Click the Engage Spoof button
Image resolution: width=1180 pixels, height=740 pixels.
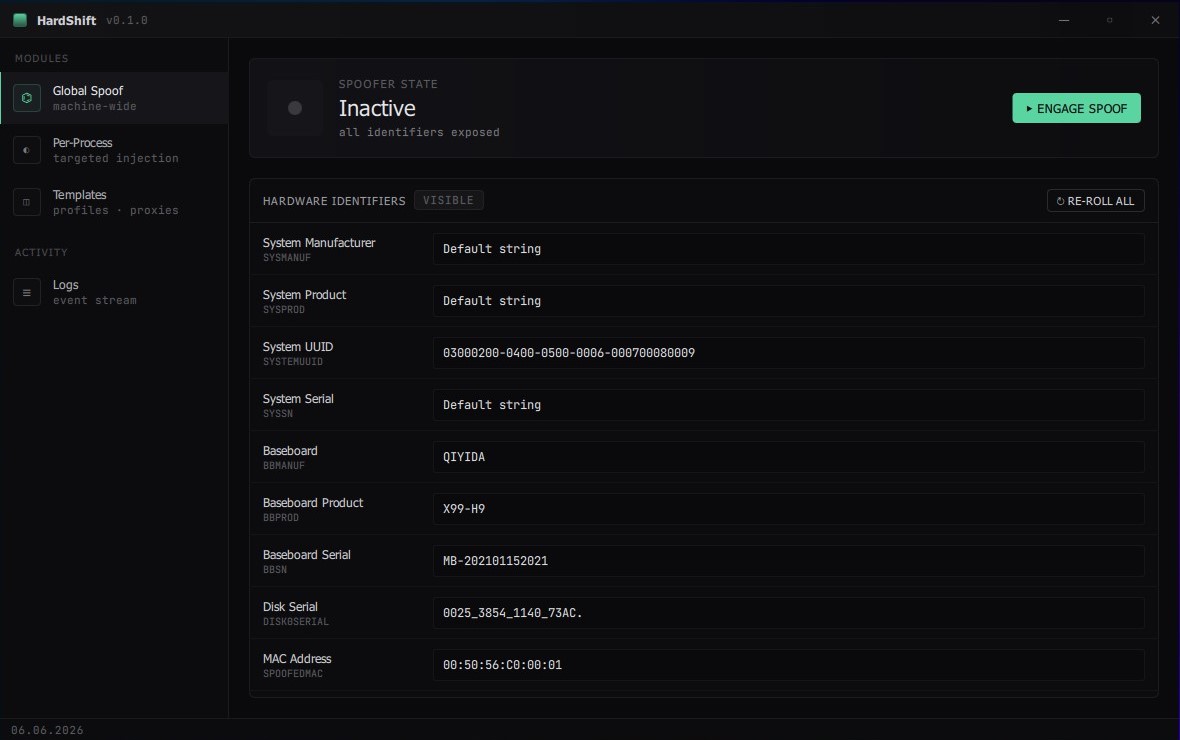point(1076,108)
